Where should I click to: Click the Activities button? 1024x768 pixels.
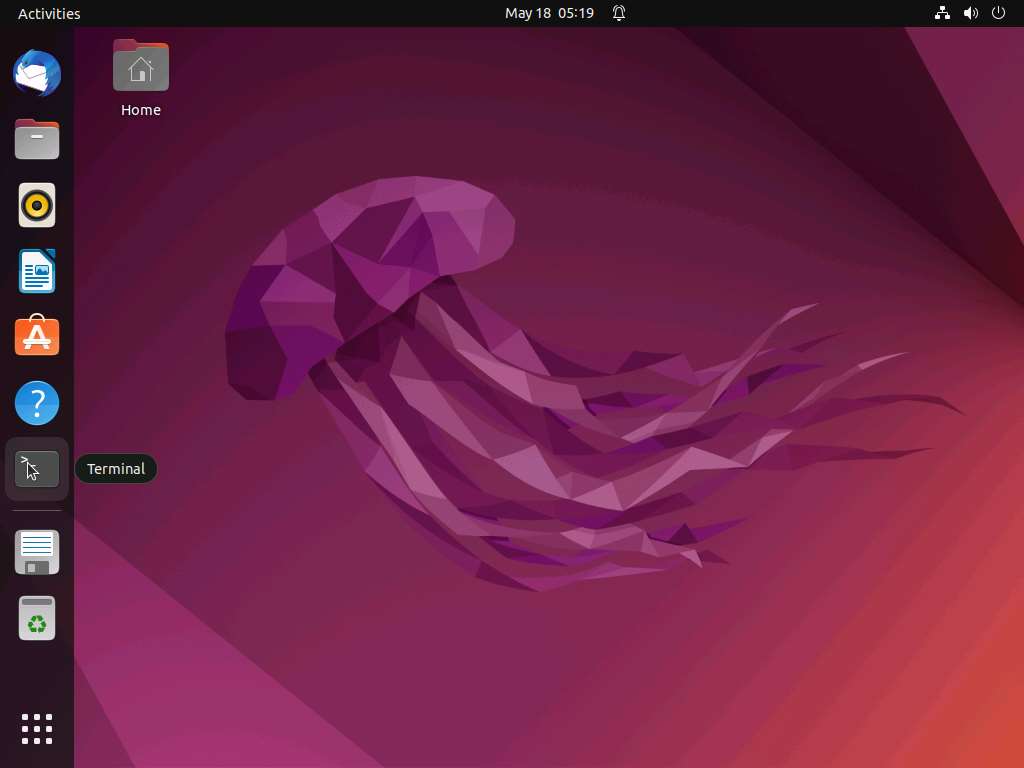[x=49, y=14]
